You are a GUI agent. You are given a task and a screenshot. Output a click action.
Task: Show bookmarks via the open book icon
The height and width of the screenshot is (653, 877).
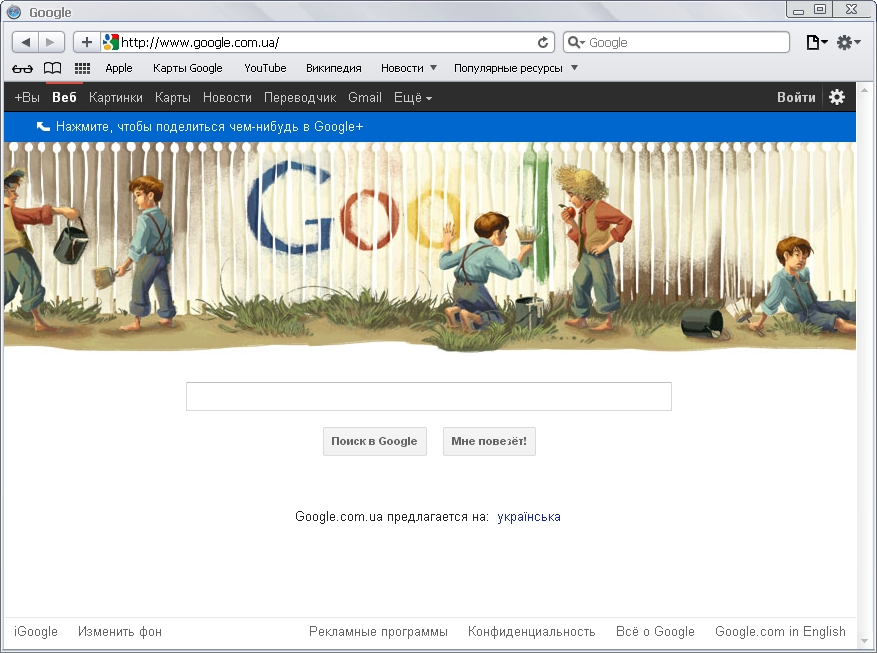pos(52,69)
